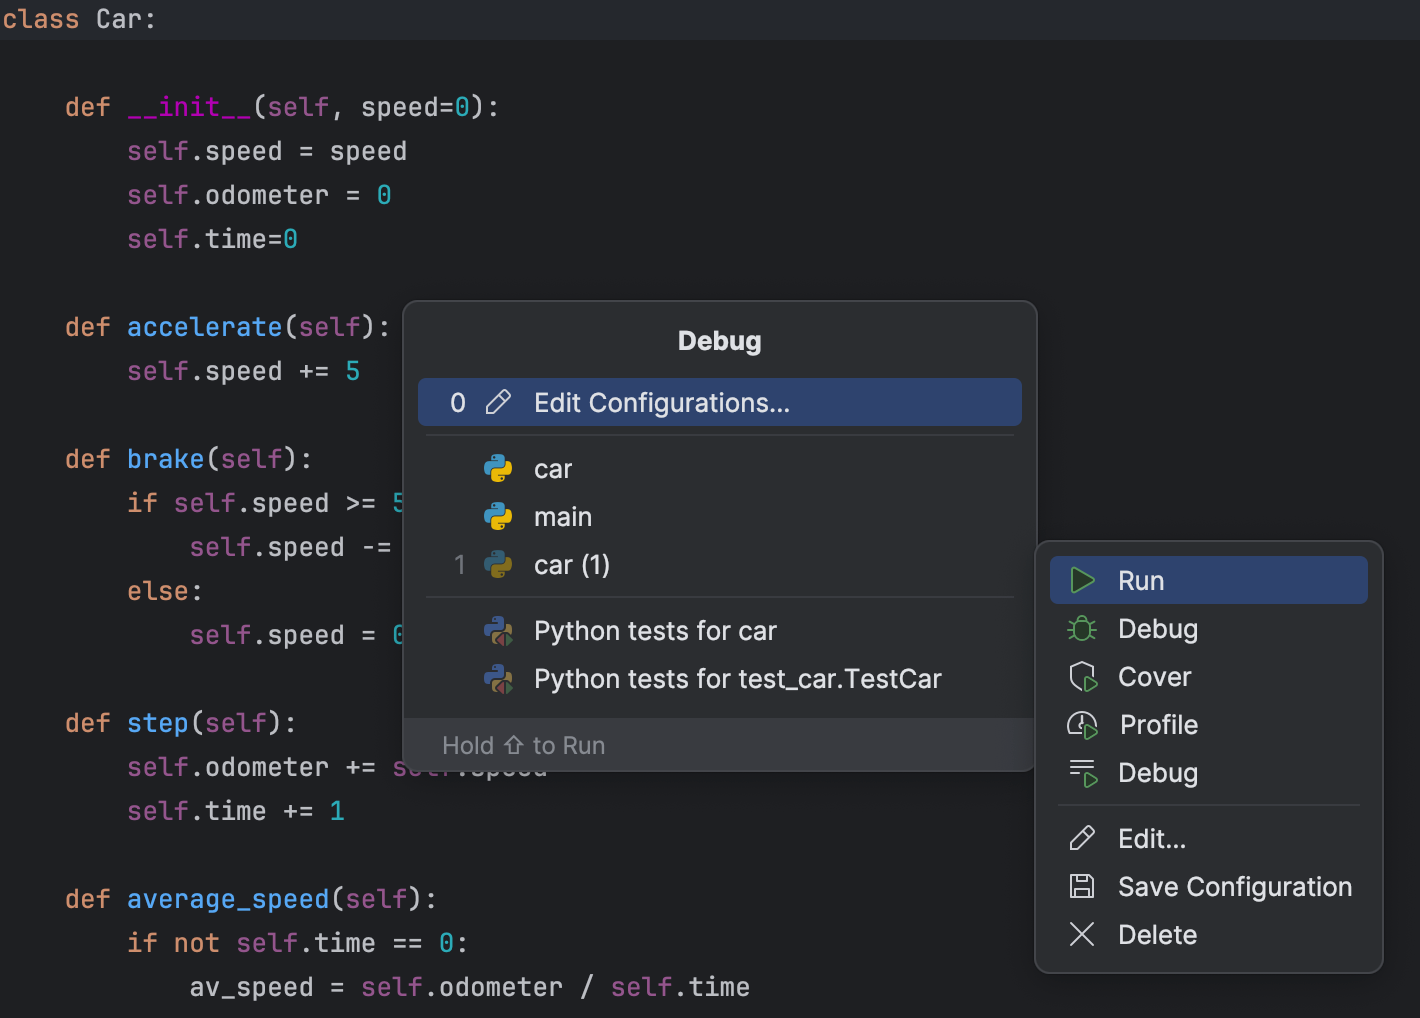Click the green Run arrow icon
Screen dimensions: 1420x1018
1083,579
